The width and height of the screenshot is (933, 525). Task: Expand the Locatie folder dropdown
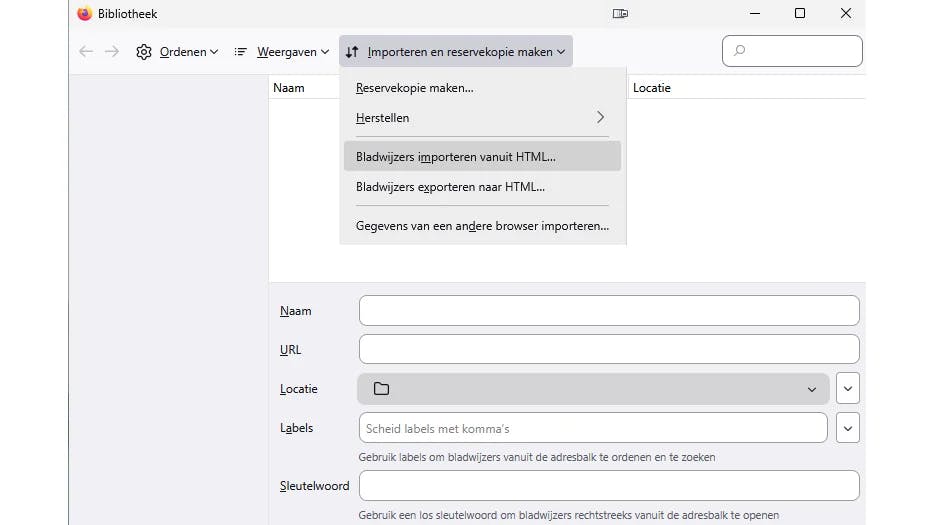click(811, 389)
